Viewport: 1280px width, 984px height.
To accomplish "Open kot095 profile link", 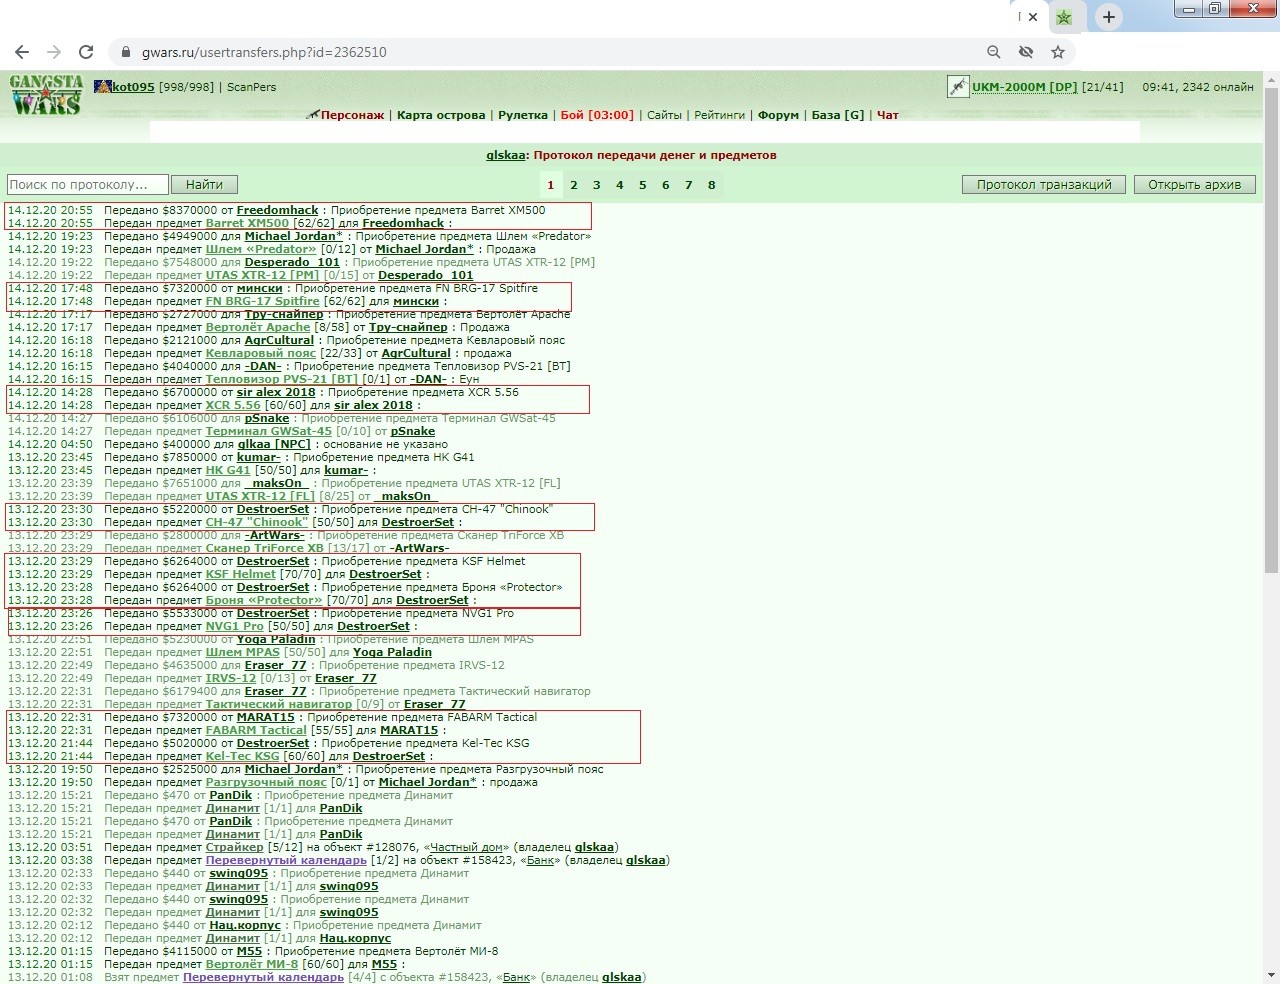I will 133,87.
